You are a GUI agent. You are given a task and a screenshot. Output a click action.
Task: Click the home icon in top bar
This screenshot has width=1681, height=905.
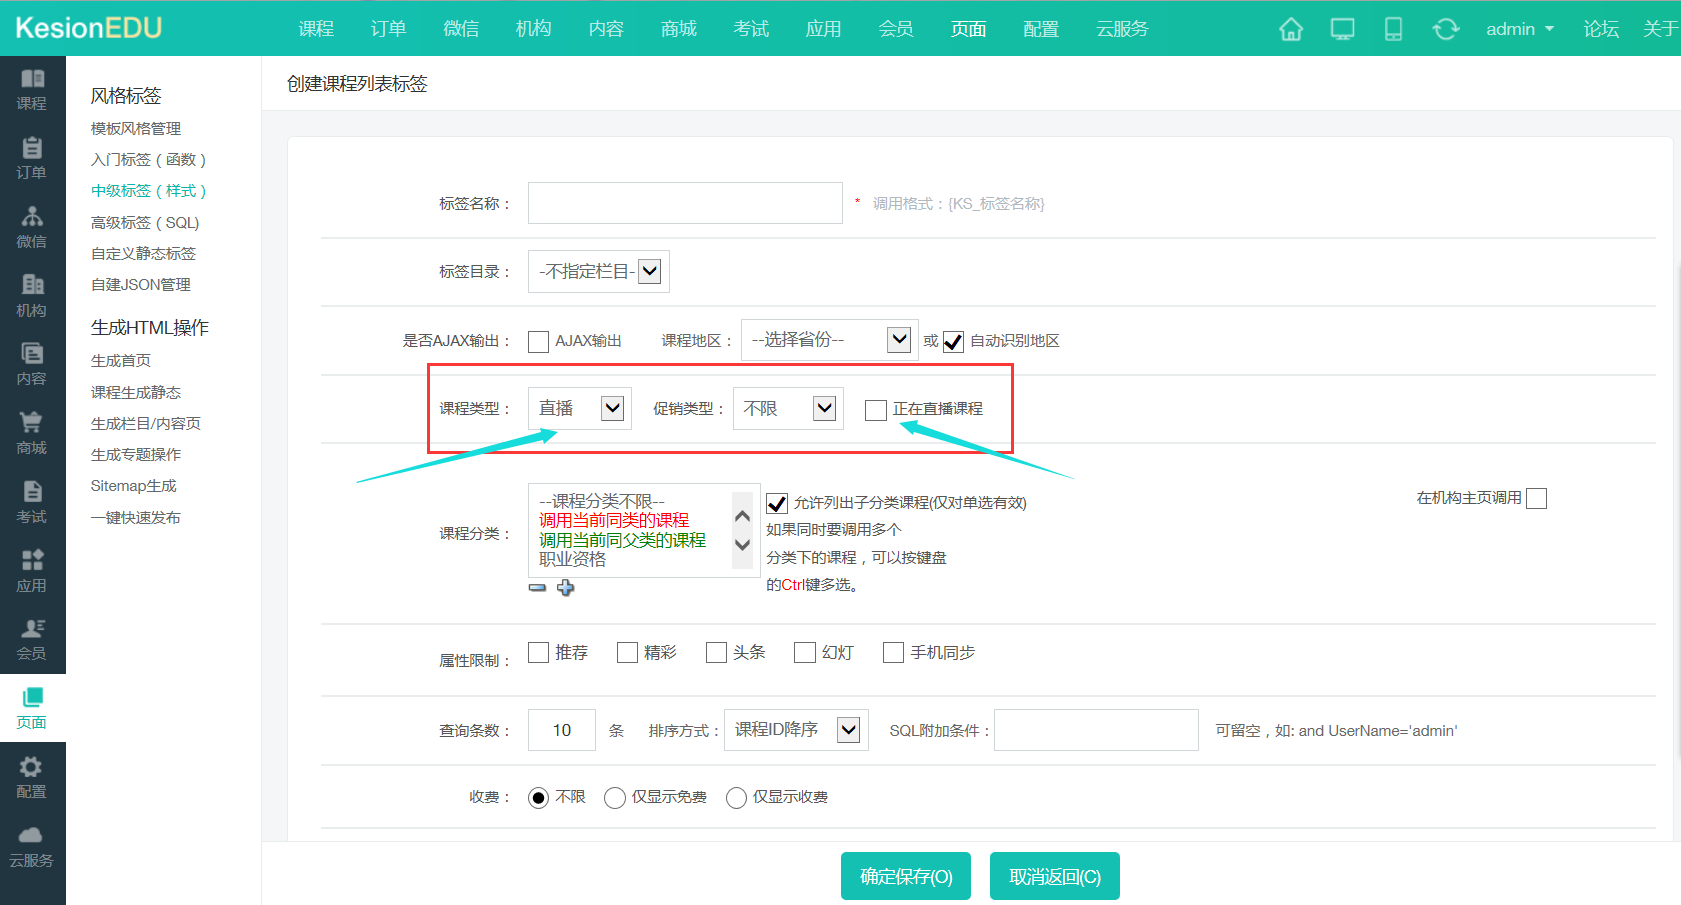[x=1291, y=29]
